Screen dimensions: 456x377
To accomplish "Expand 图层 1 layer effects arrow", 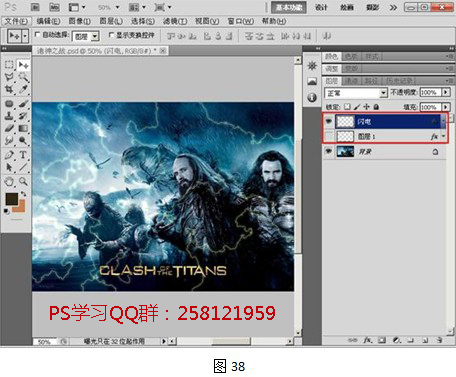I will coord(443,136).
